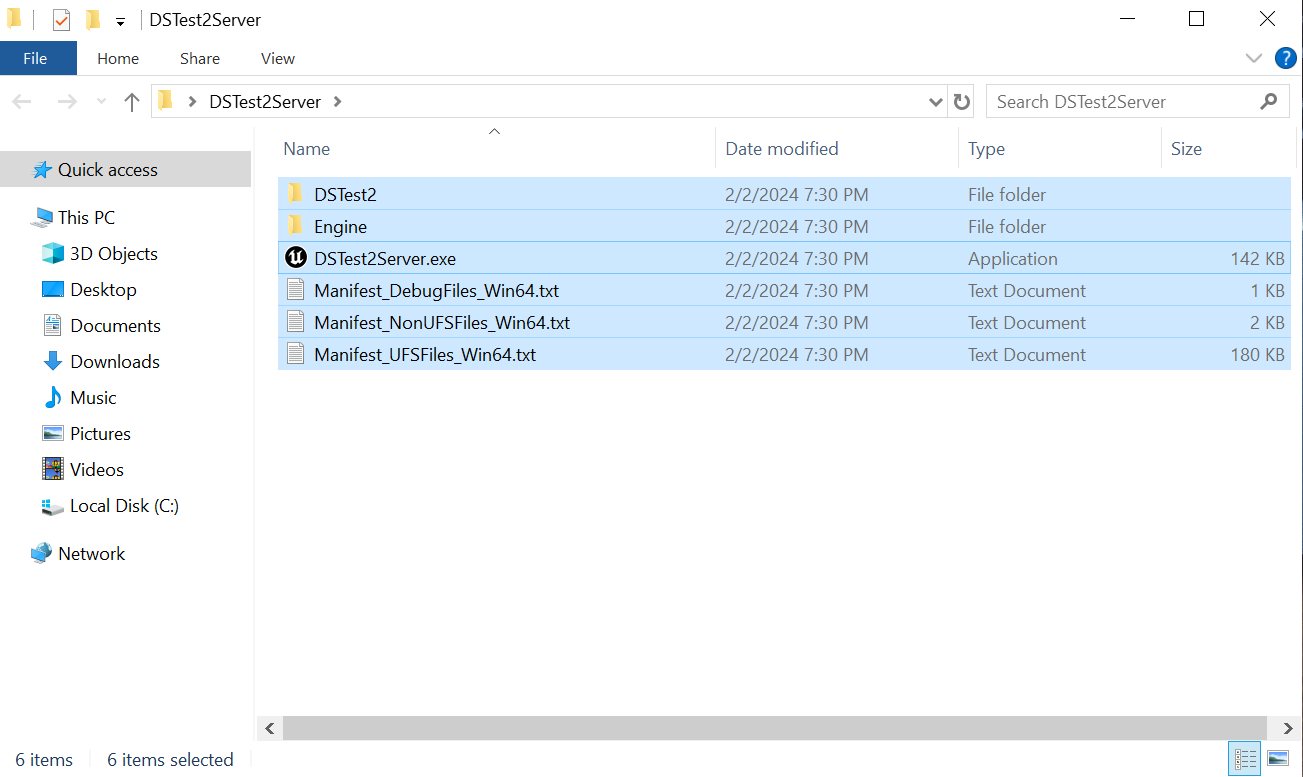Click the window's folder icon in the title bar
This screenshot has width=1303, height=777.
tap(15, 19)
